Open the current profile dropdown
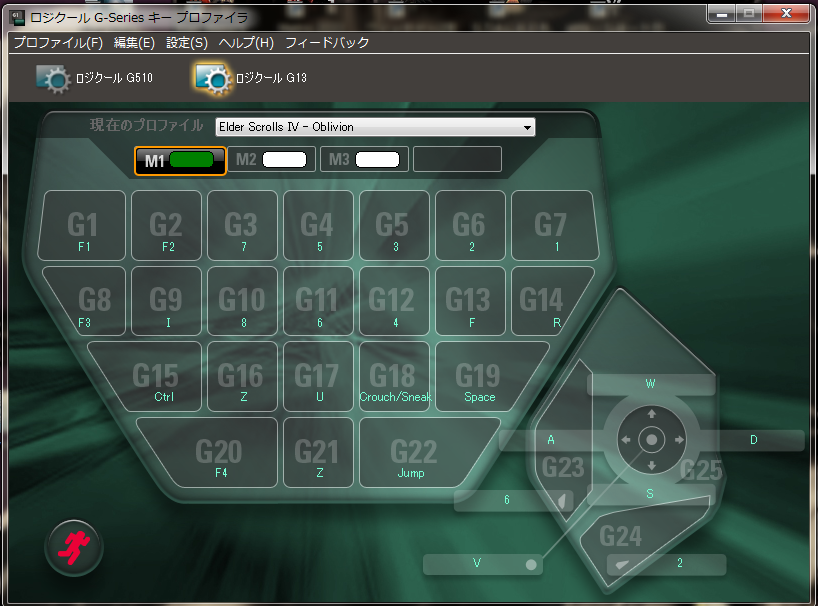This screenshot has width=818, height=606. (375, 127)
